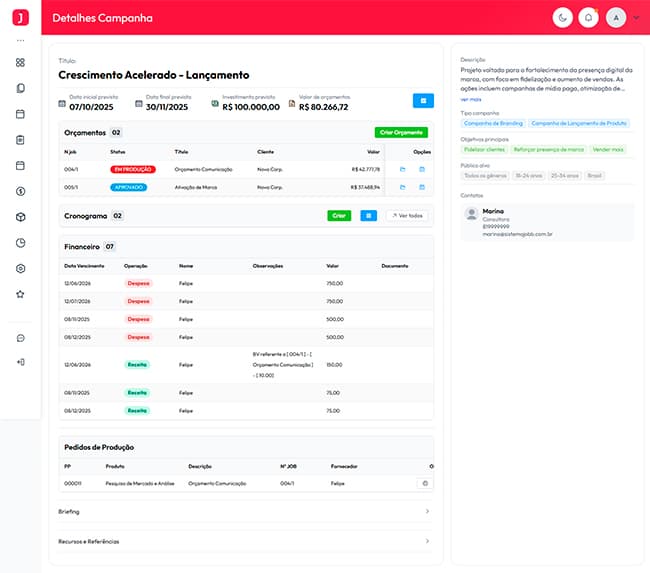This screenshot has height=573, width=650.
Task: Open document icon for job 005/1
Action: click(422, 187)
